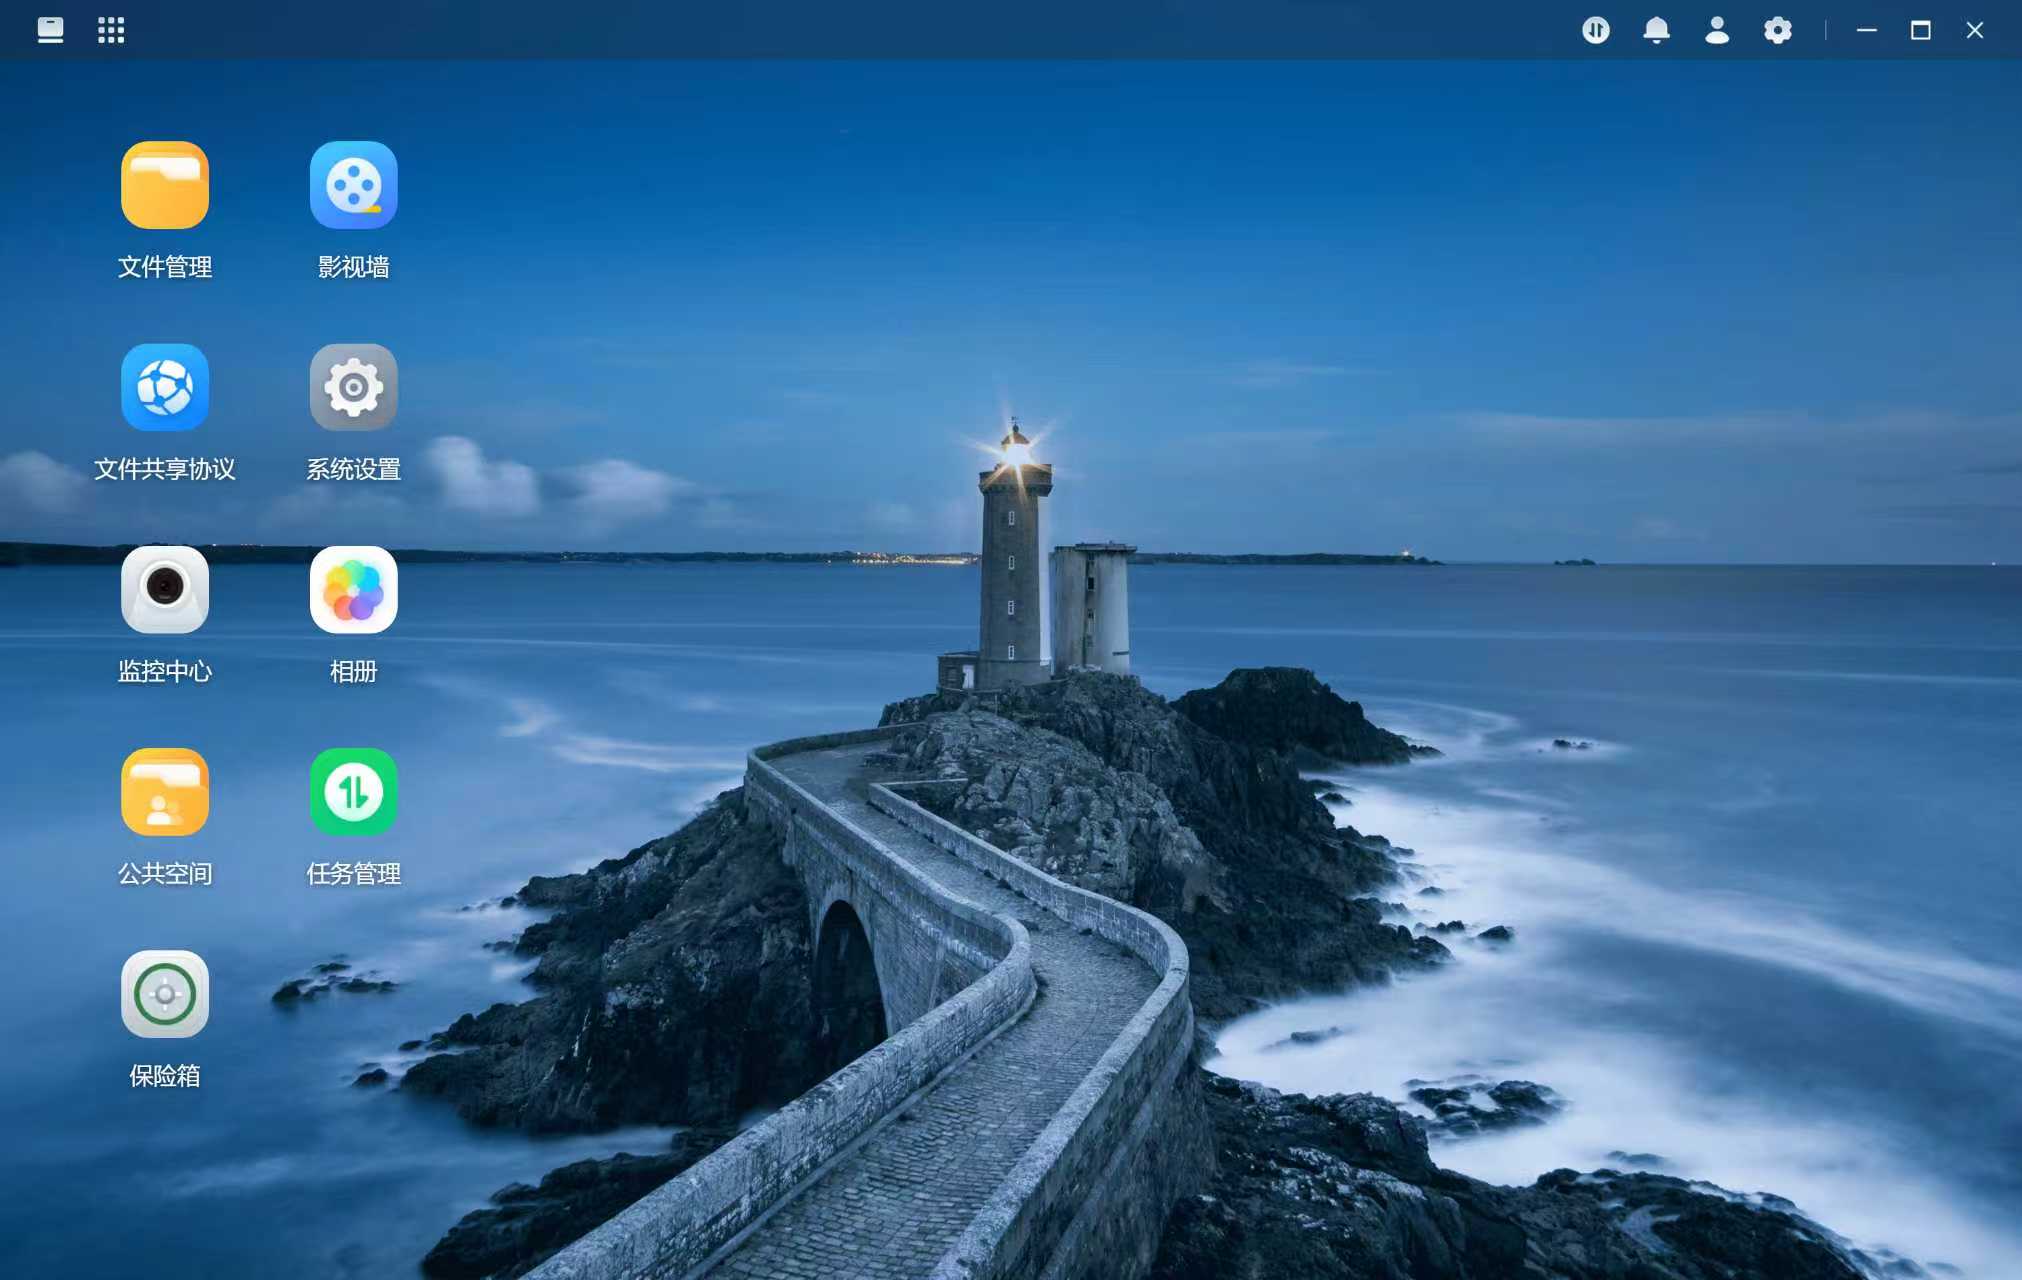Open the 文件管理 file manager app
This screenshot has height=1280, width=2022.
click(165, 185)
